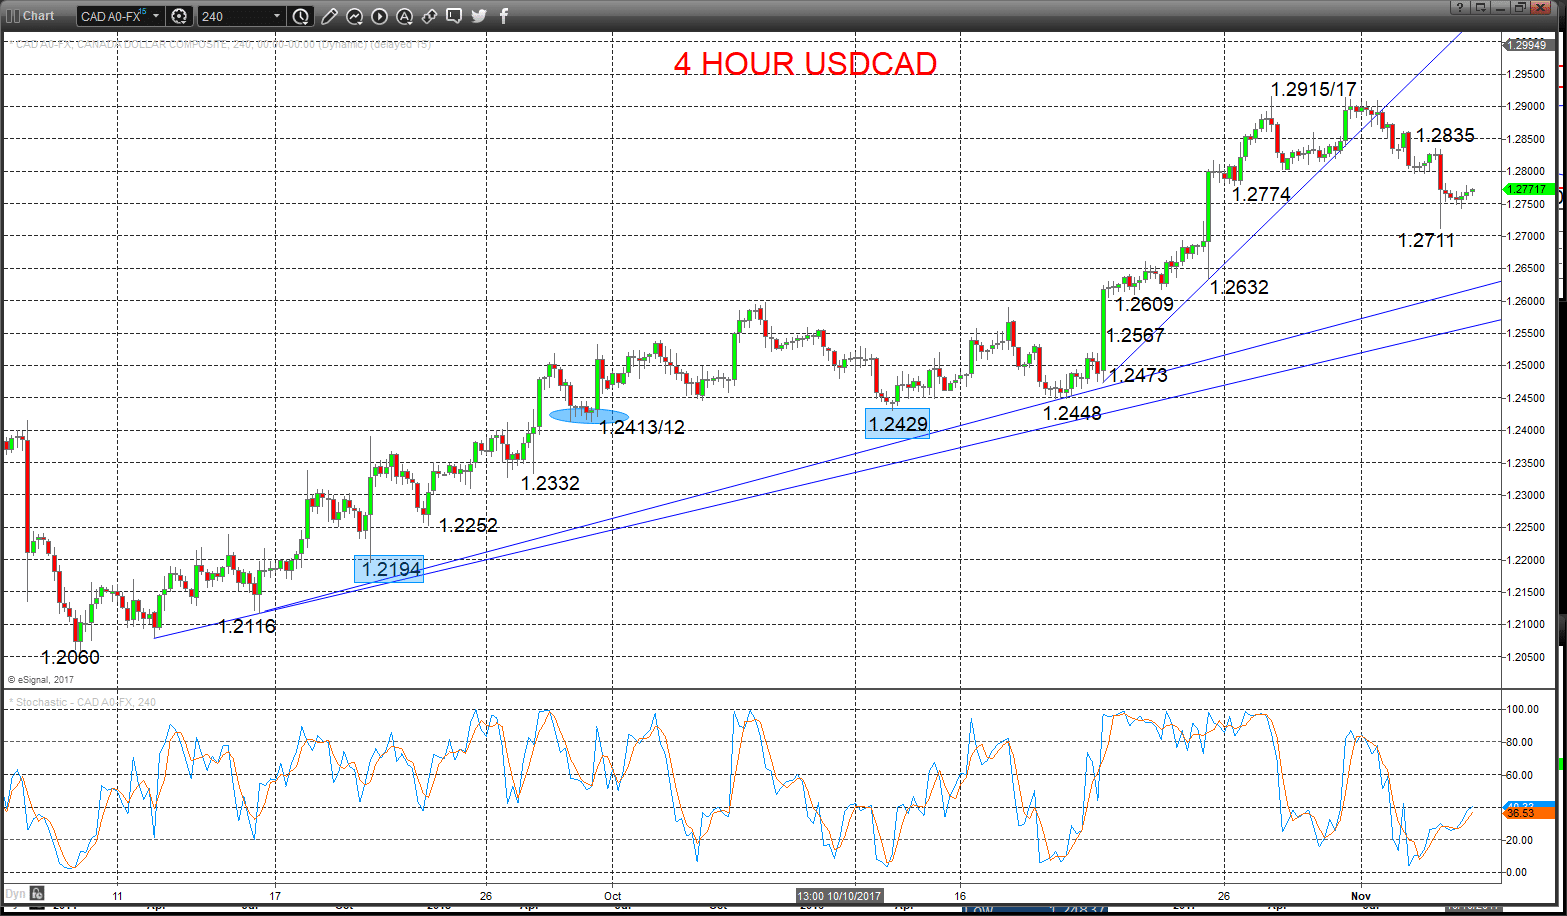Open the help question mark button

(1460, 7)
